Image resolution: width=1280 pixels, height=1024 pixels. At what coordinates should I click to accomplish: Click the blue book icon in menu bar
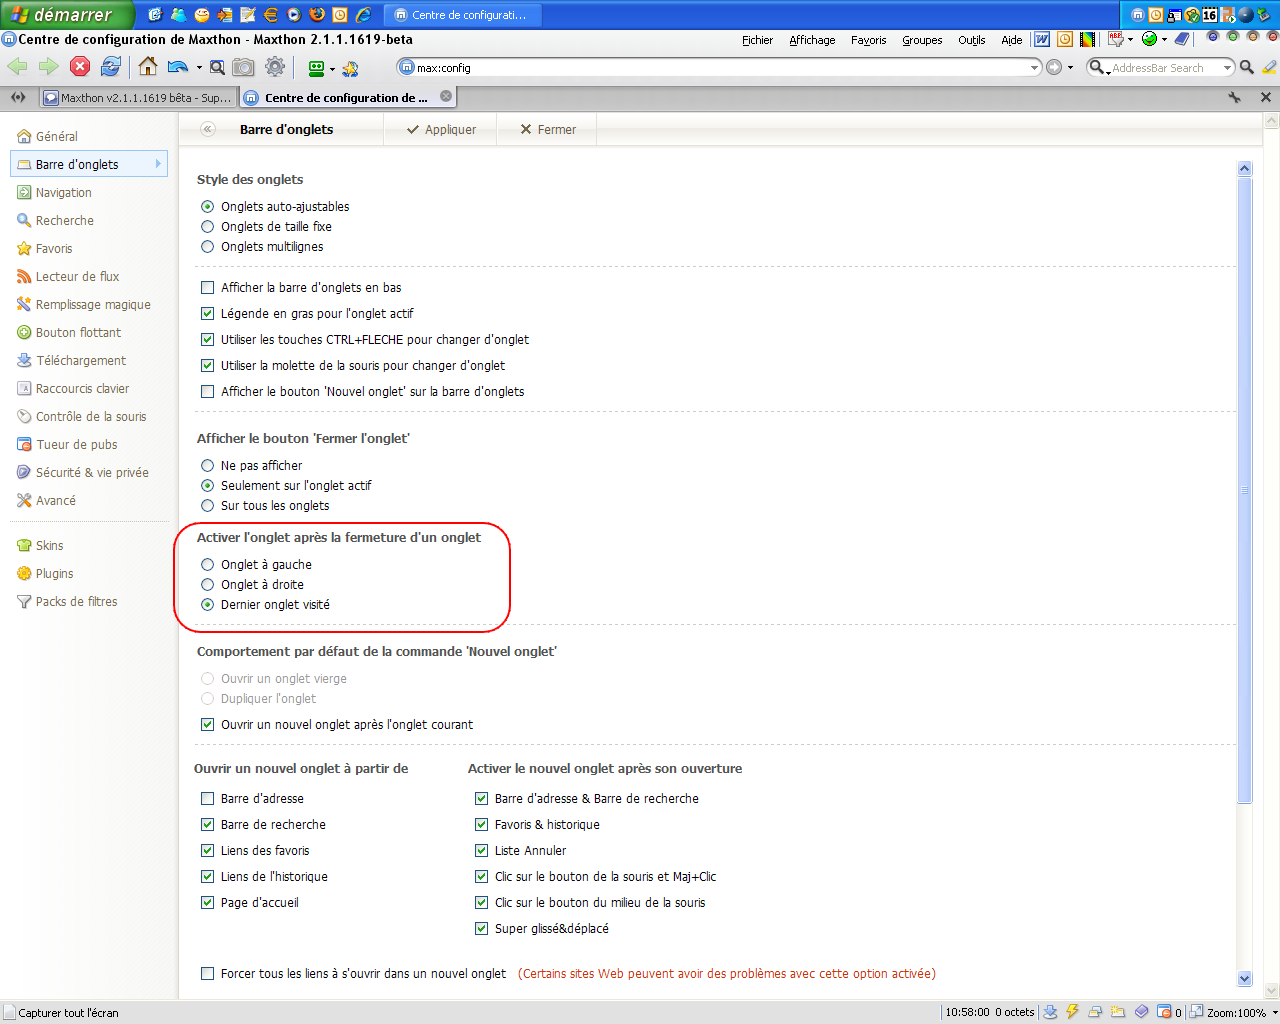(x=1182, y=39)
